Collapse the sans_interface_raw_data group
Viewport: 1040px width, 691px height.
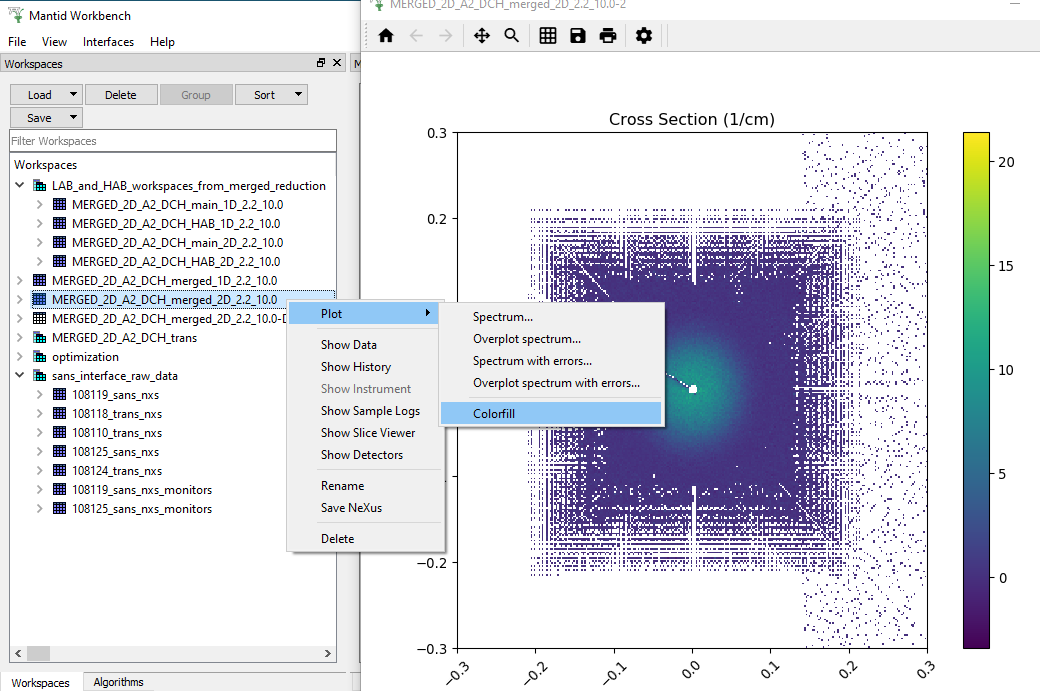click(x=20, y=376)
